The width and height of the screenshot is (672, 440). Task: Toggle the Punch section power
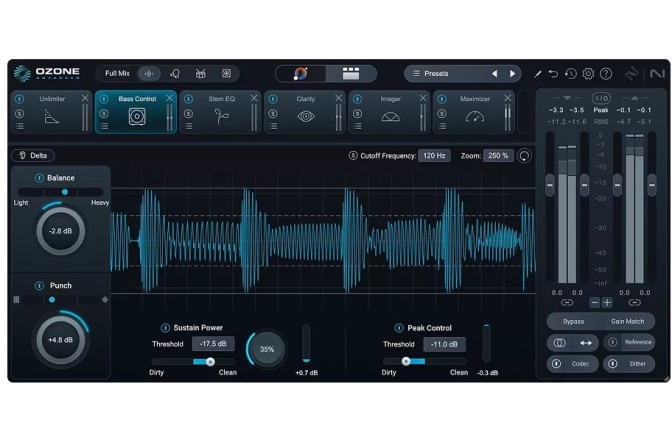39,285
